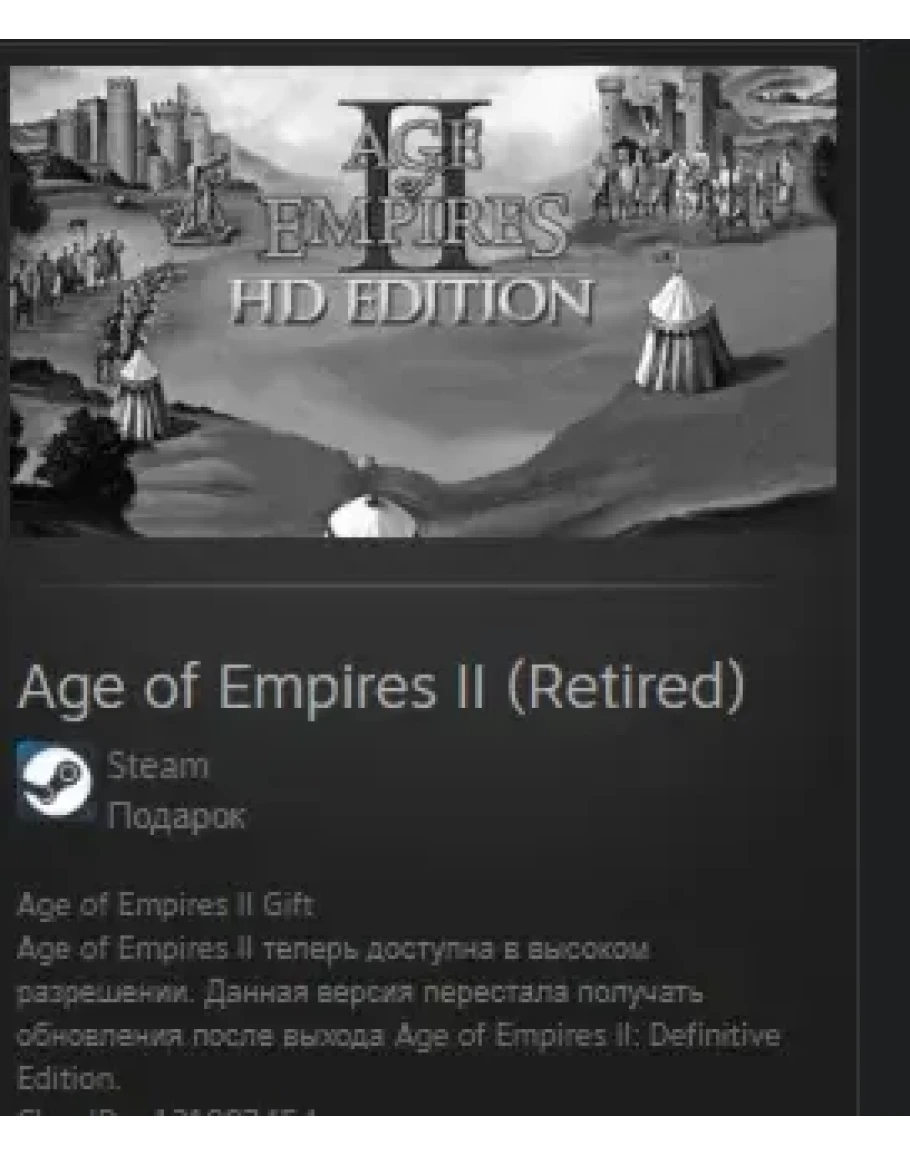Image resolution: width=910 pixels, height=1155 pixels.
Task: Click the Steam platform label
Action: 158,765
